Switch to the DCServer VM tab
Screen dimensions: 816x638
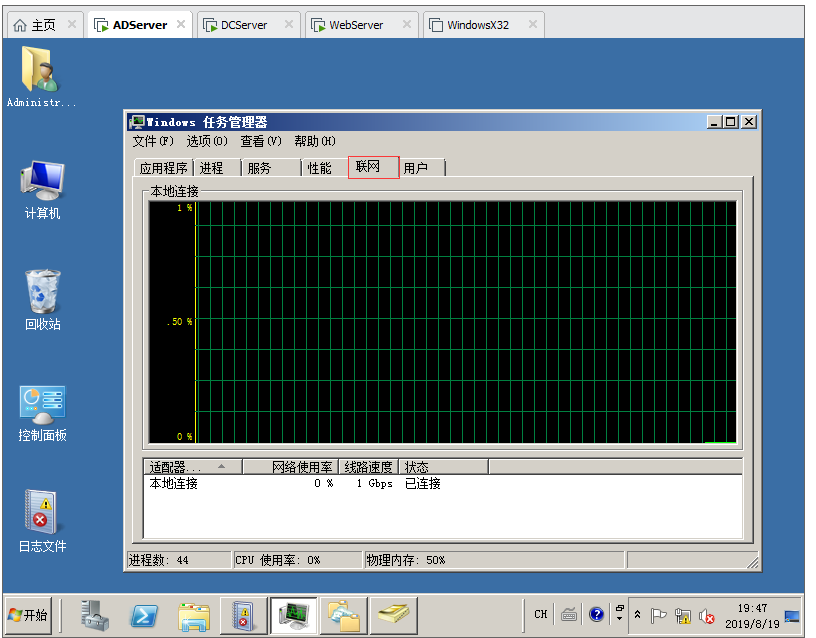pyautogui.click(x=244, y=25)
